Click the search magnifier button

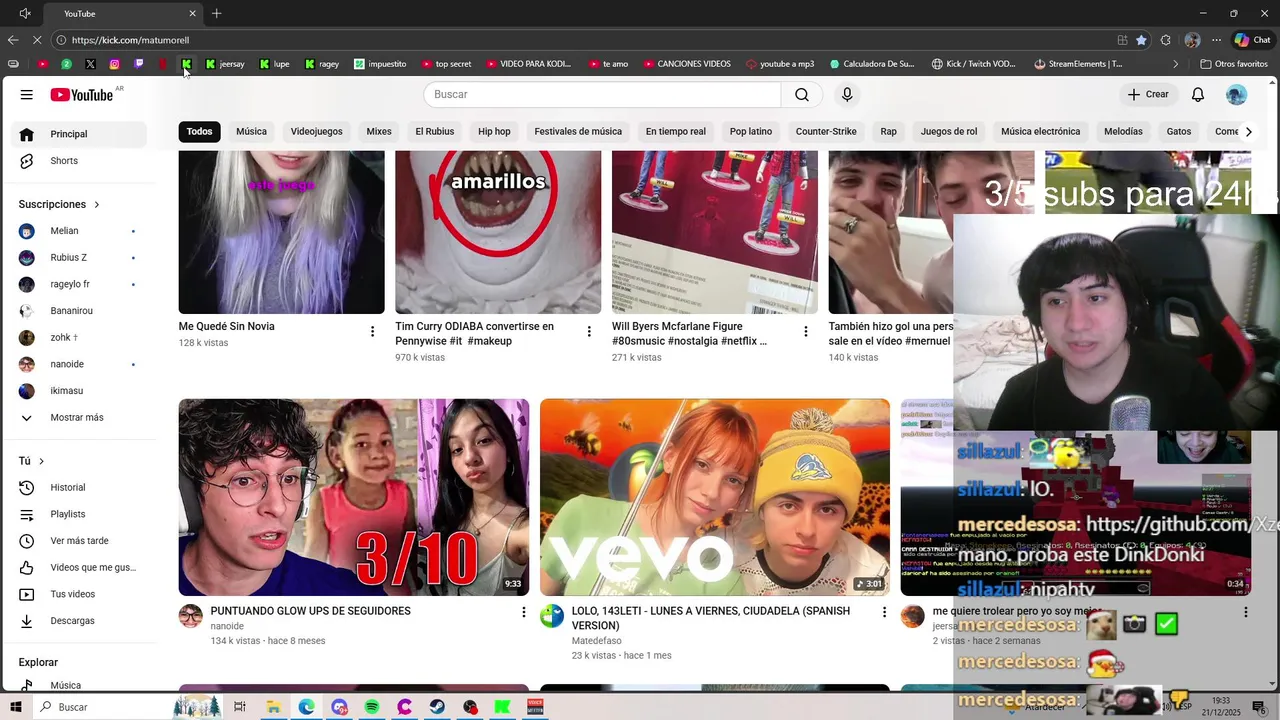802,94
